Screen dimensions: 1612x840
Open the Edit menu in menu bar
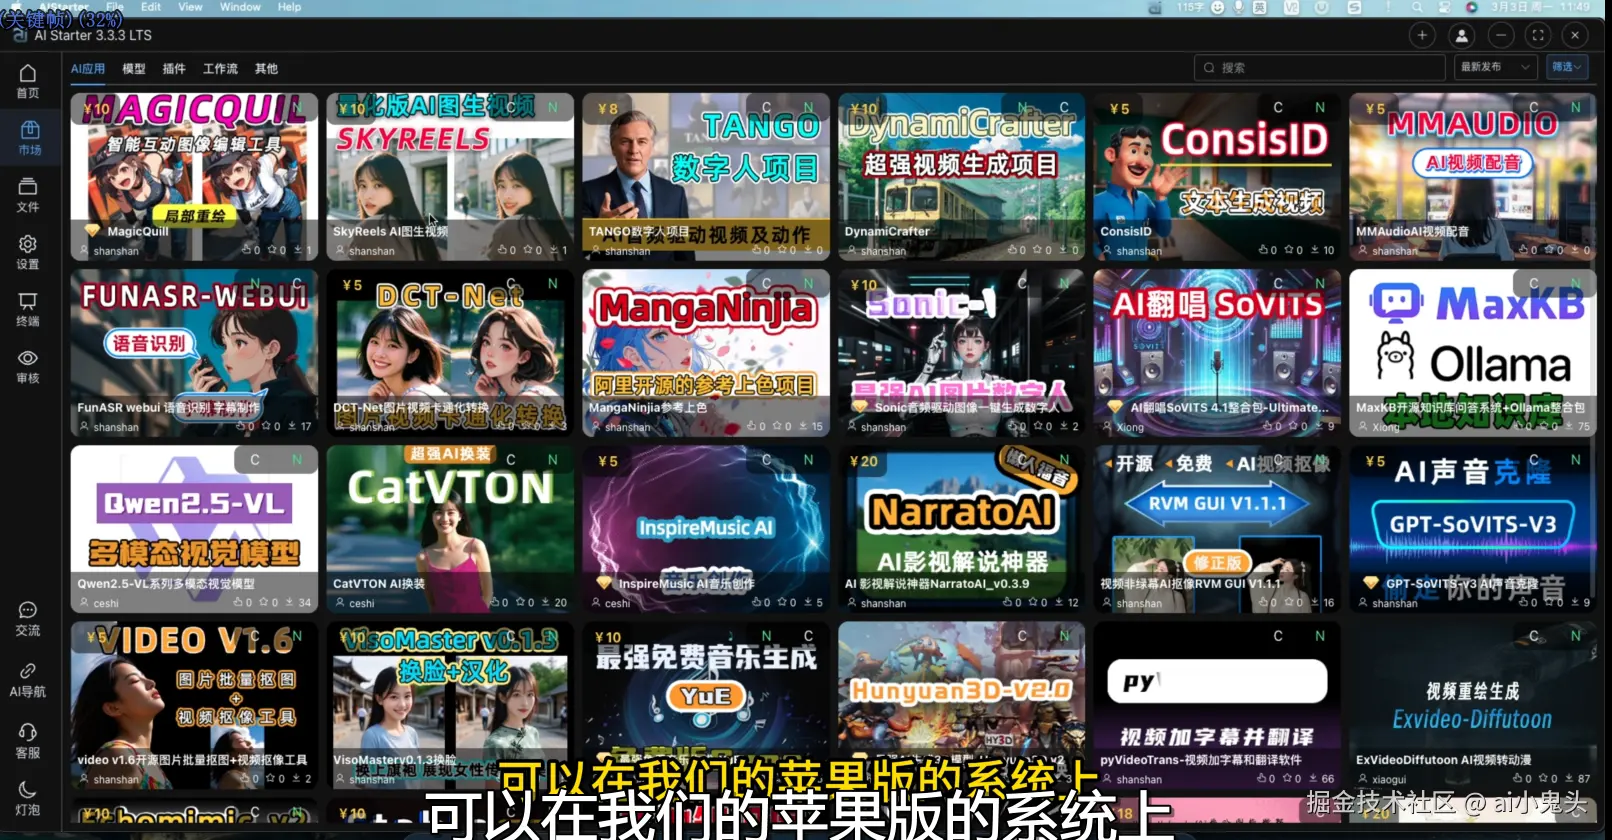tap(151, 7)
